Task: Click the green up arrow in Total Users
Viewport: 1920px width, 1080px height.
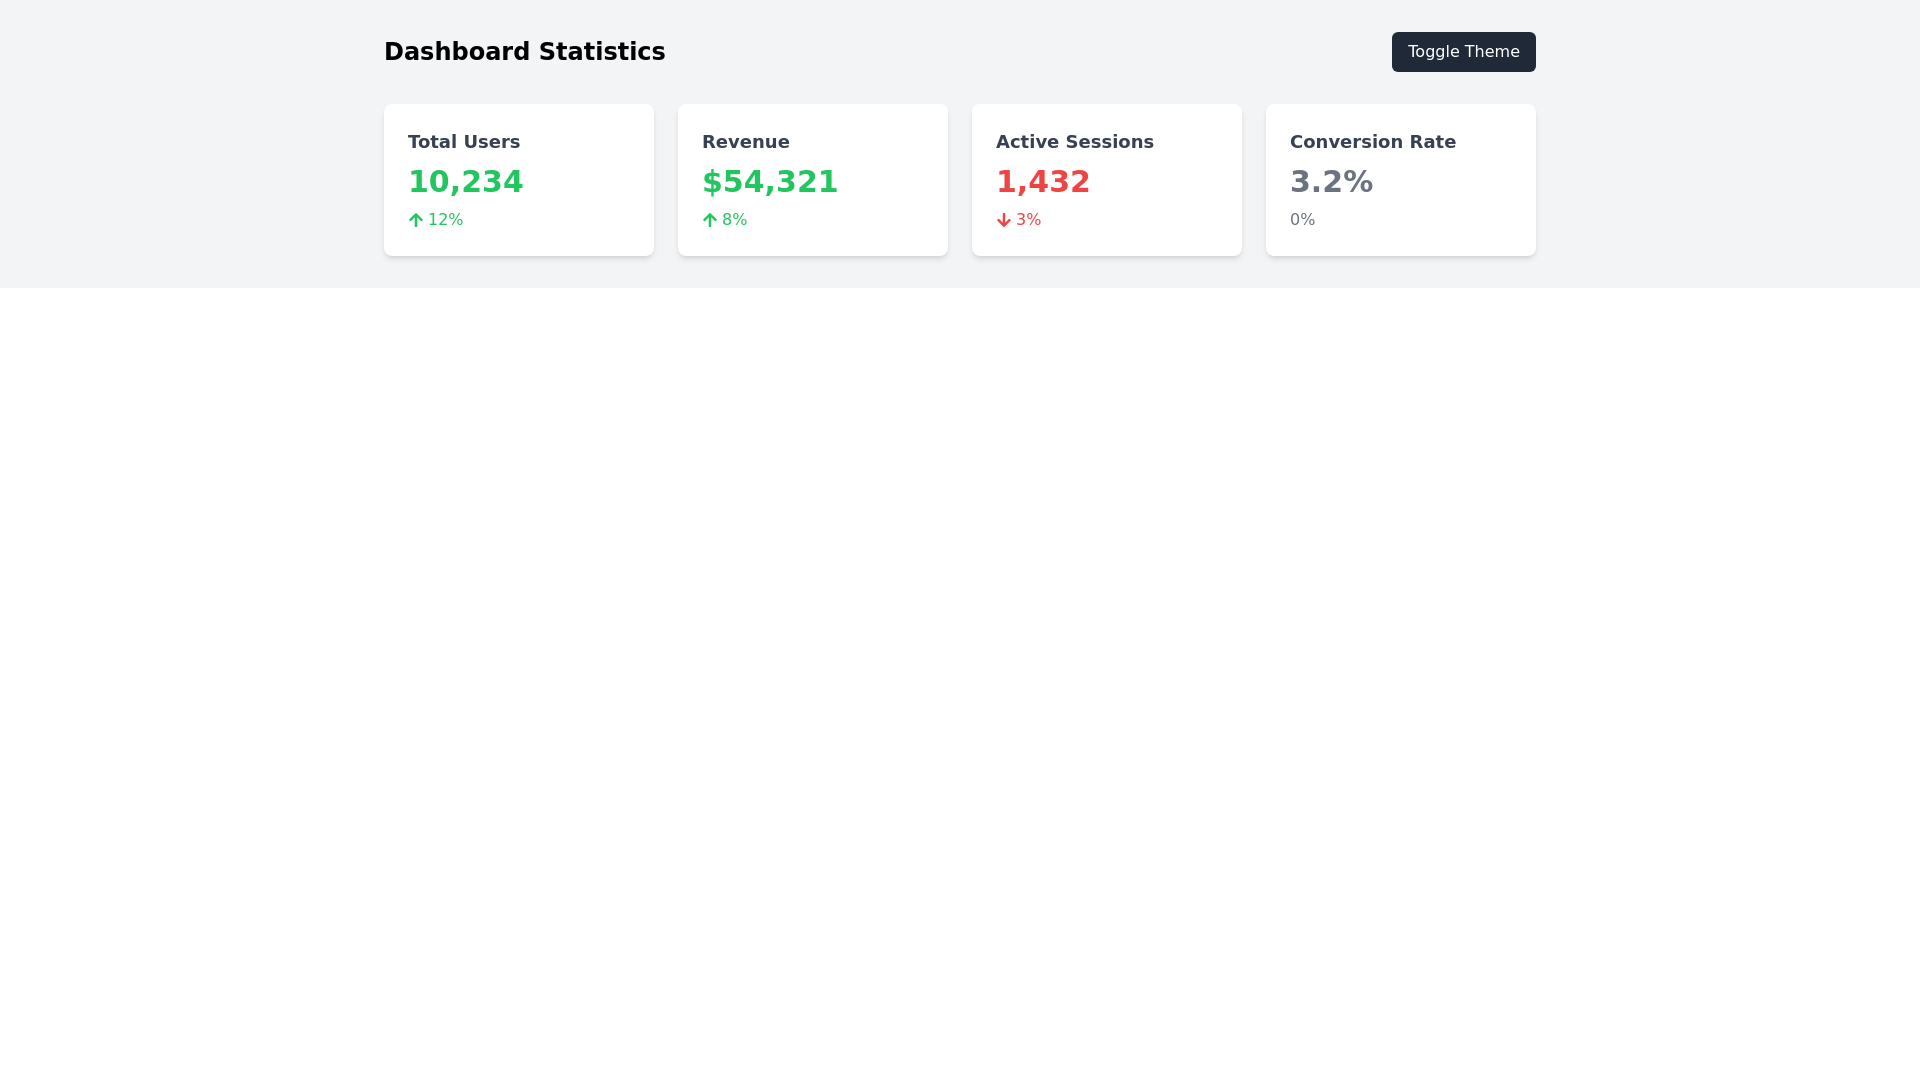Action: pos(416,220)
